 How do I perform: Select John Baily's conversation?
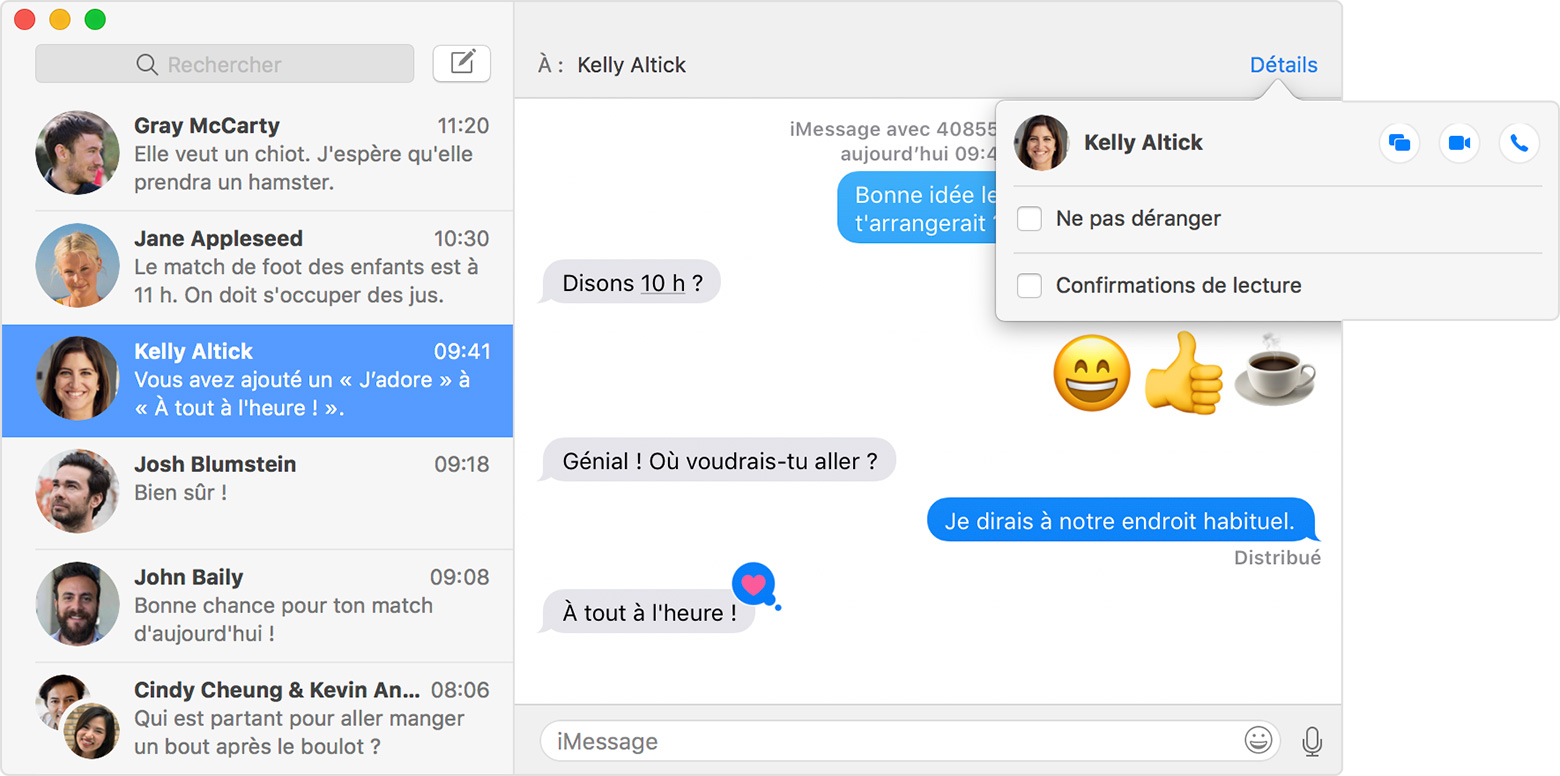[258, 605]
